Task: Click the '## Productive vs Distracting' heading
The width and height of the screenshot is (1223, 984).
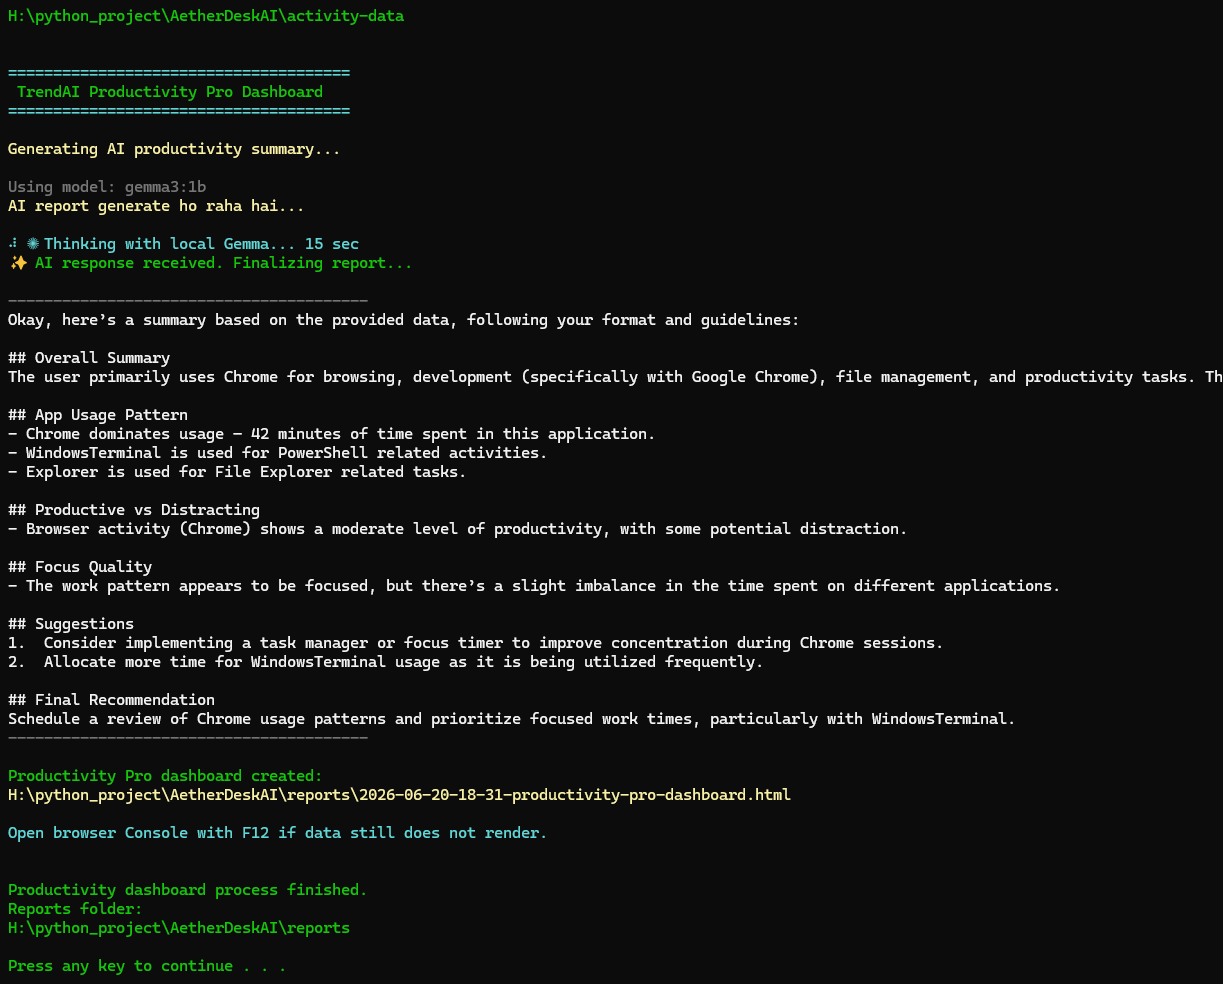Action: click(x=134, y=510)
